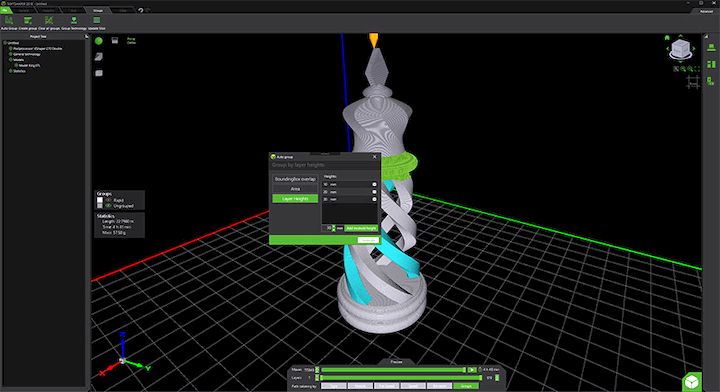Click the module height value input field

point(326,228)
